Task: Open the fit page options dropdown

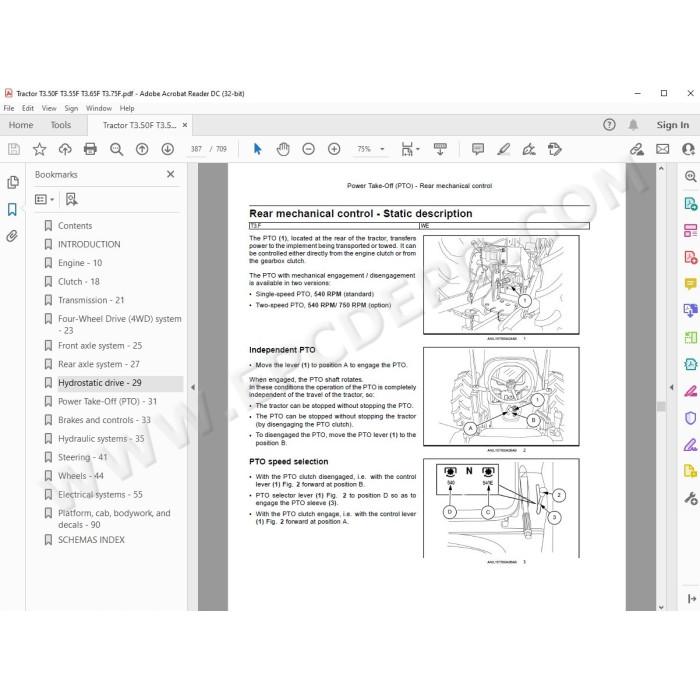Action: point(411,149)
